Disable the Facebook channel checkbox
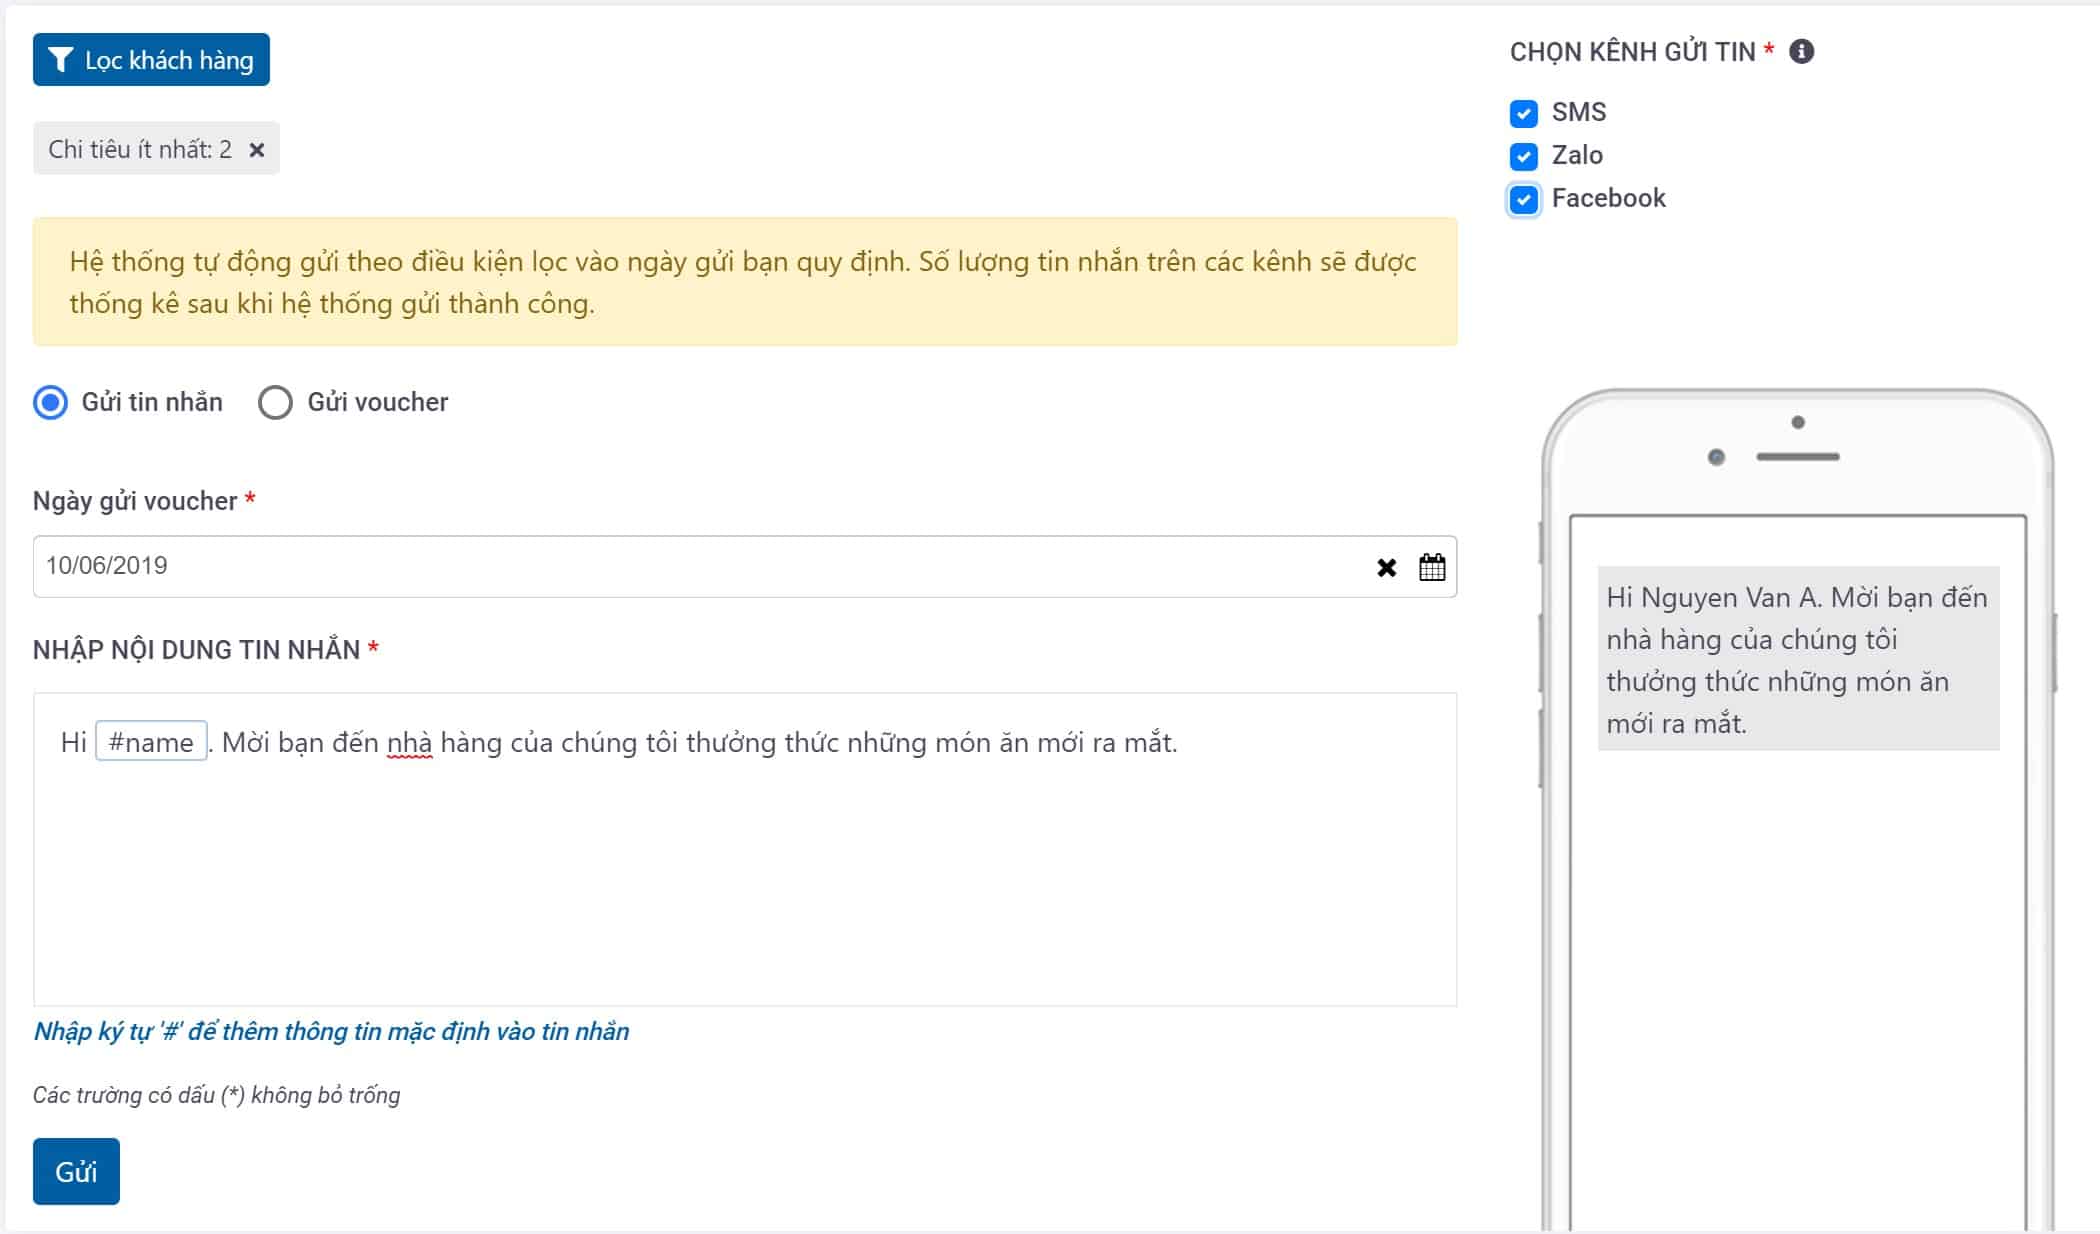 coord(1523,199)
